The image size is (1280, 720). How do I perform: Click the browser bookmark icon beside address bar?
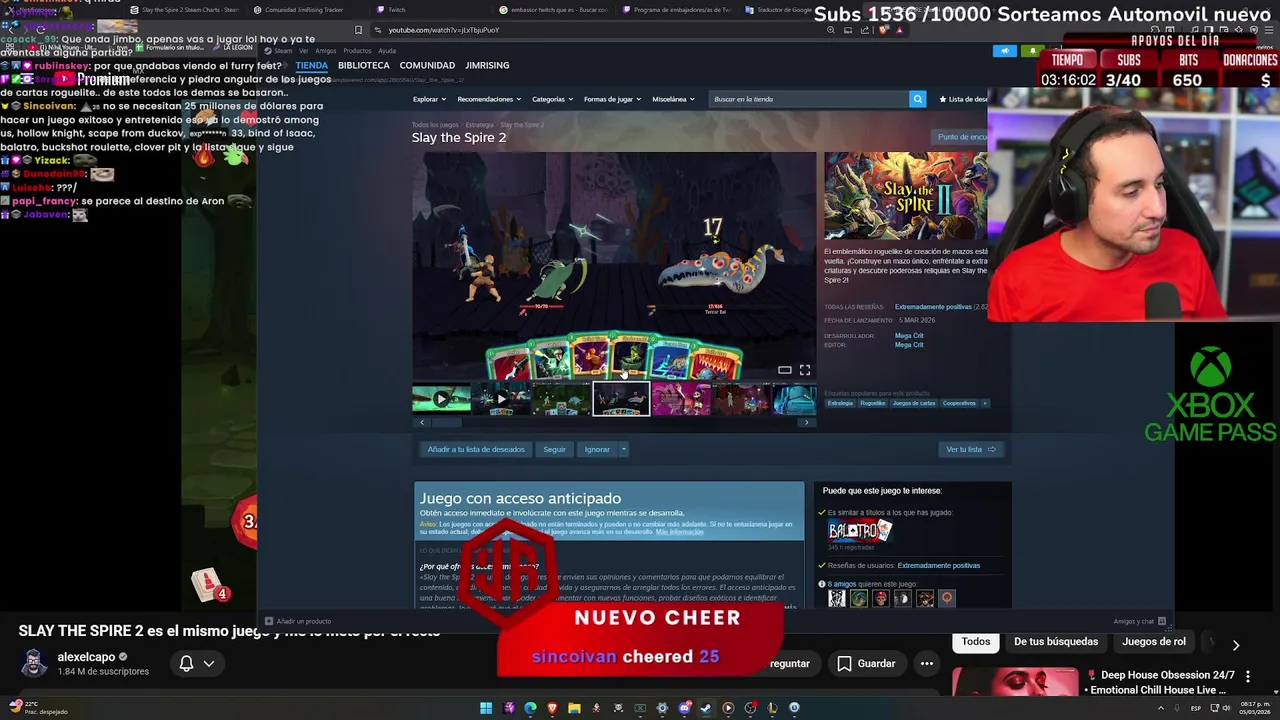pyautogui.click(x=358, y=30)
